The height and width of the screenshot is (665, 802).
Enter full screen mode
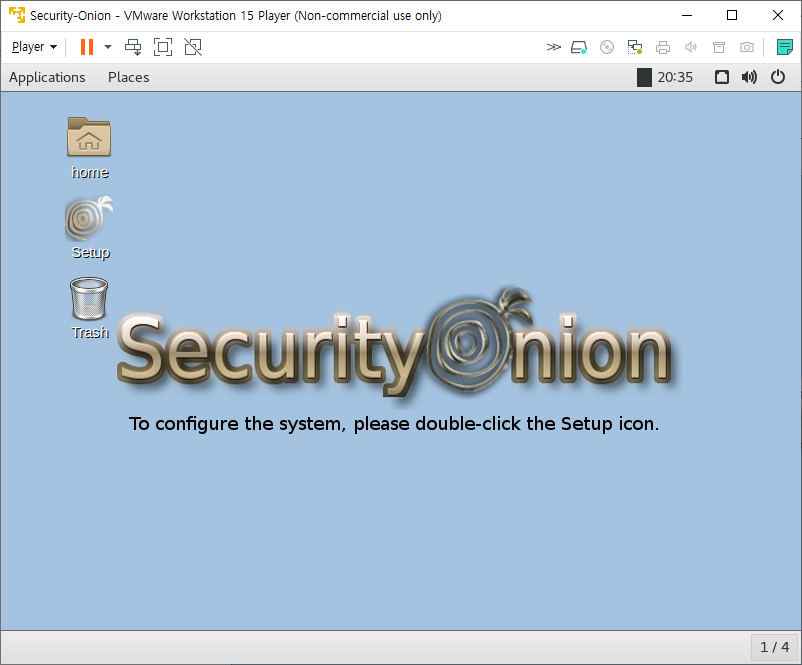point(163,47)
